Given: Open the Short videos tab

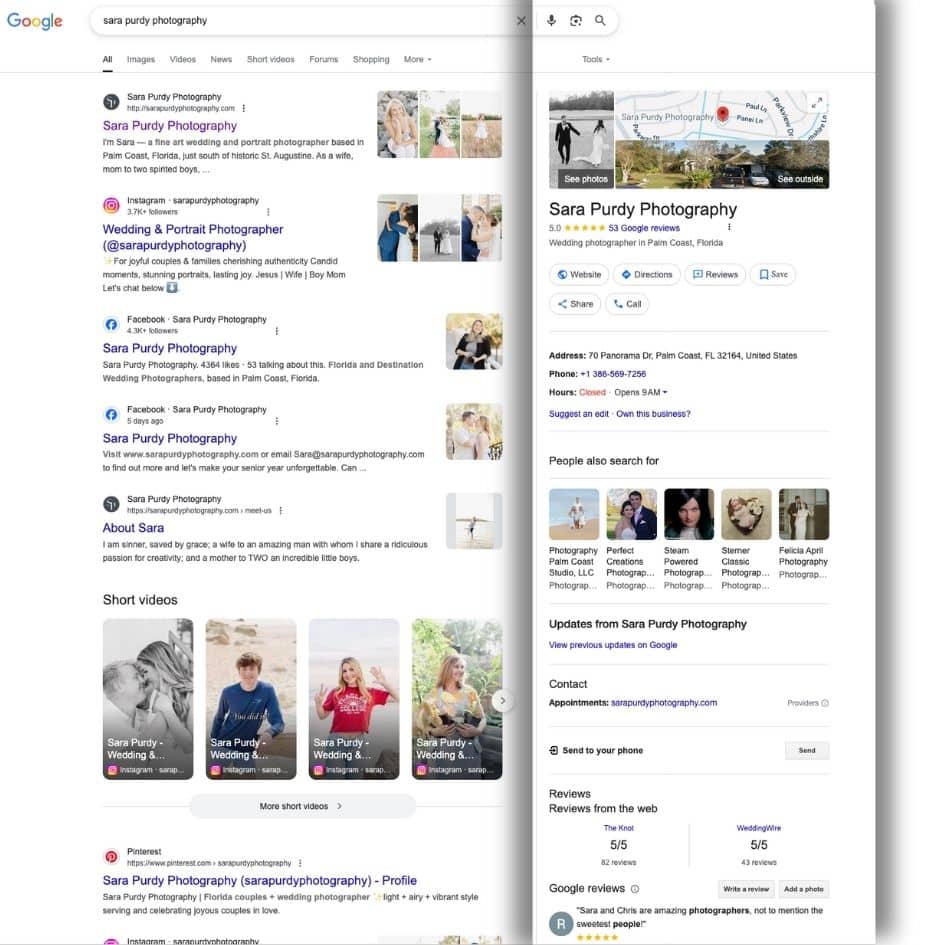Looking at the screenshot, I should coord(271,59).
